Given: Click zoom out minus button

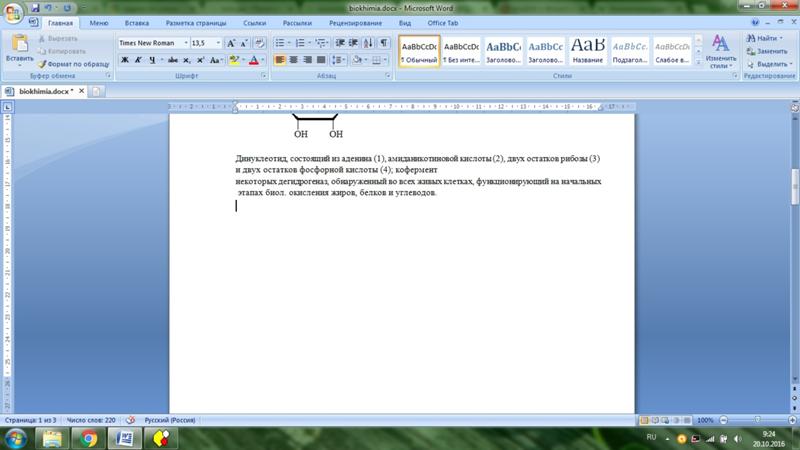Looking at the screenshot, I should pos(723,420).
